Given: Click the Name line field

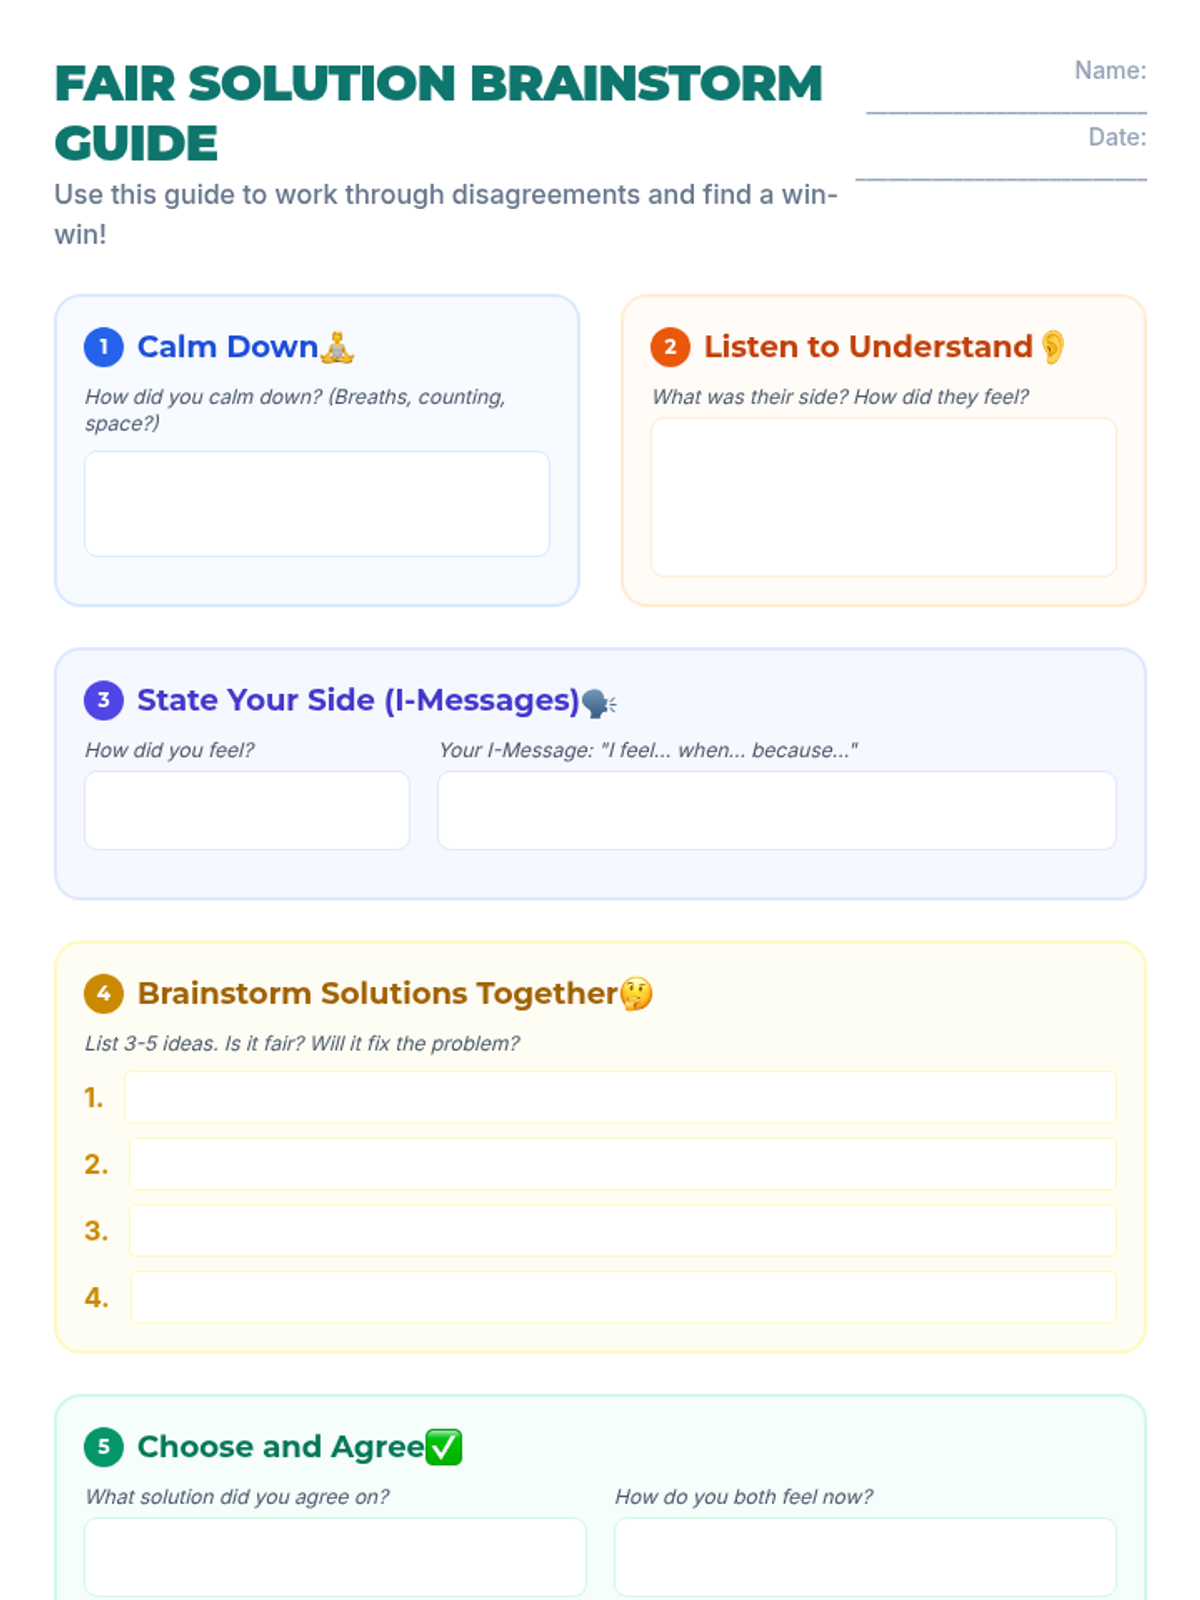Looking at the screenshot, I should (1005, 98).
